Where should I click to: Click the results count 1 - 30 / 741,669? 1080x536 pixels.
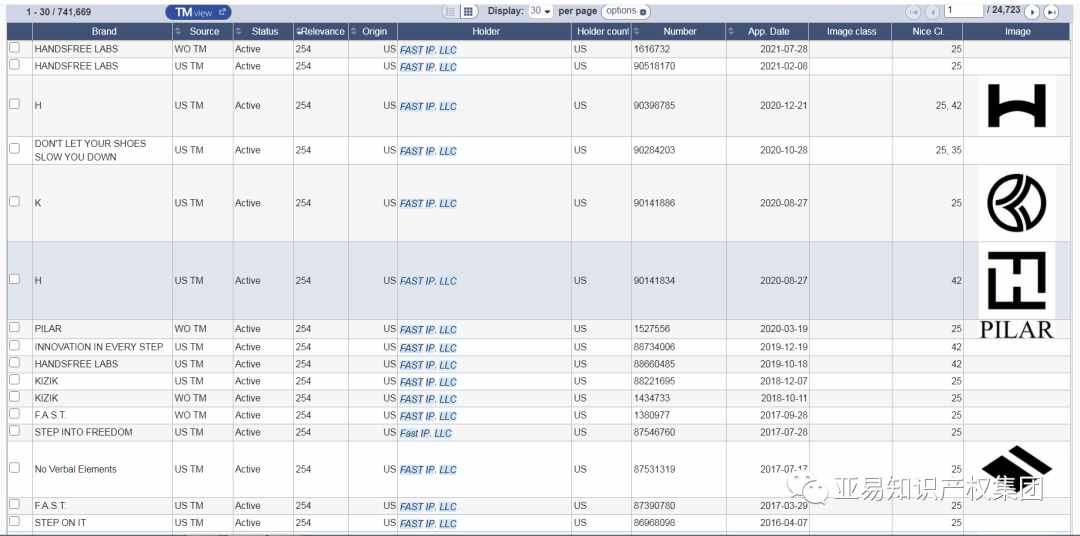59,12
